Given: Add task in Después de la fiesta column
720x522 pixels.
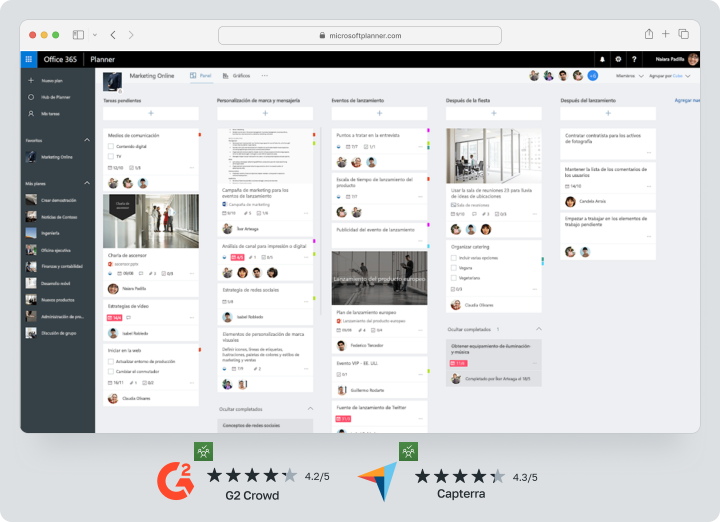Looking at the screenshot, I should click(494, 113).
